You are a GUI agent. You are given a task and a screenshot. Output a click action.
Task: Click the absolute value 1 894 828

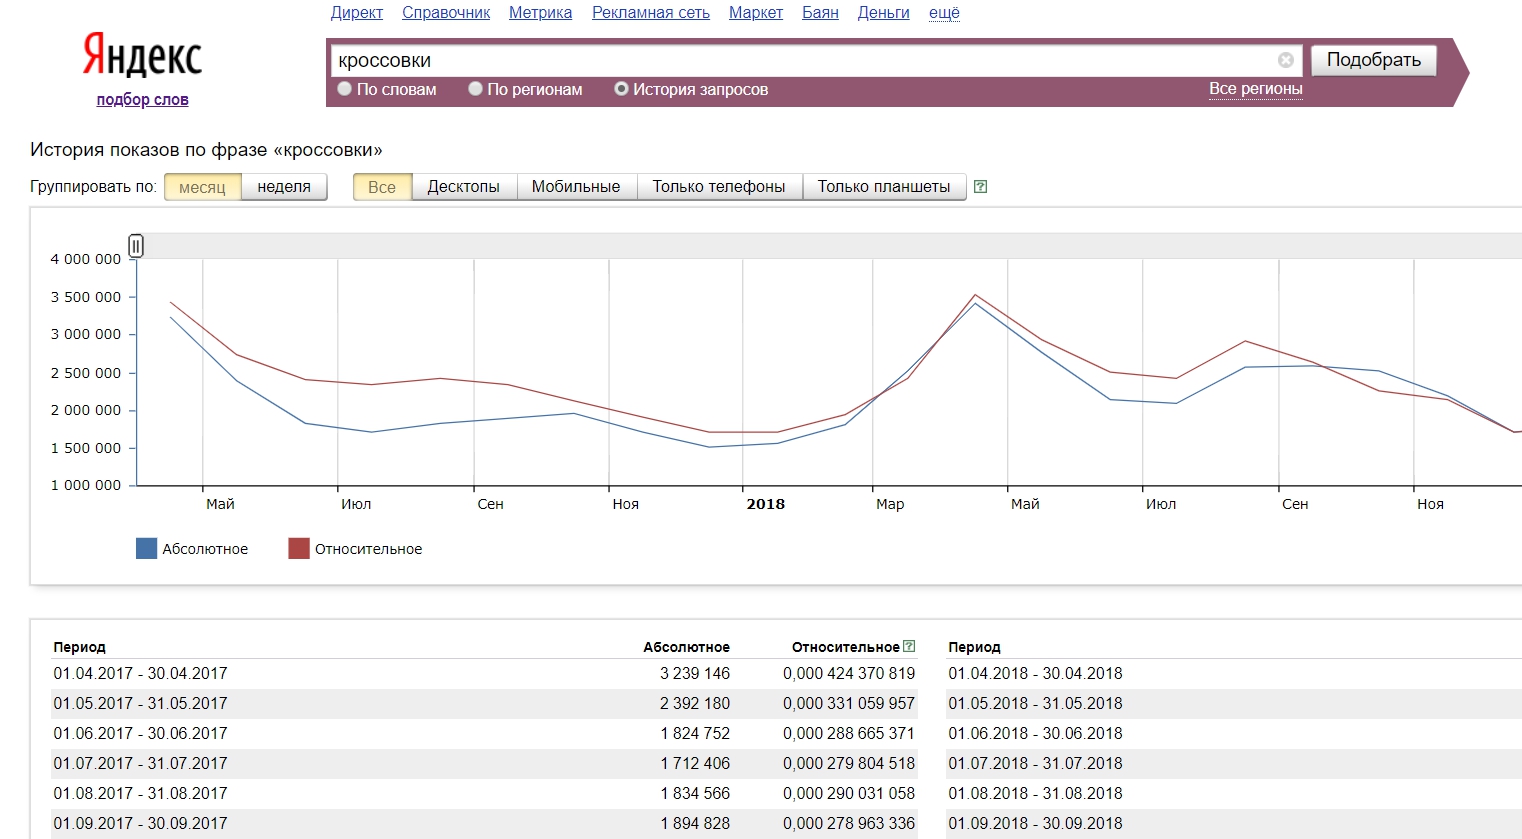[695, 823]
